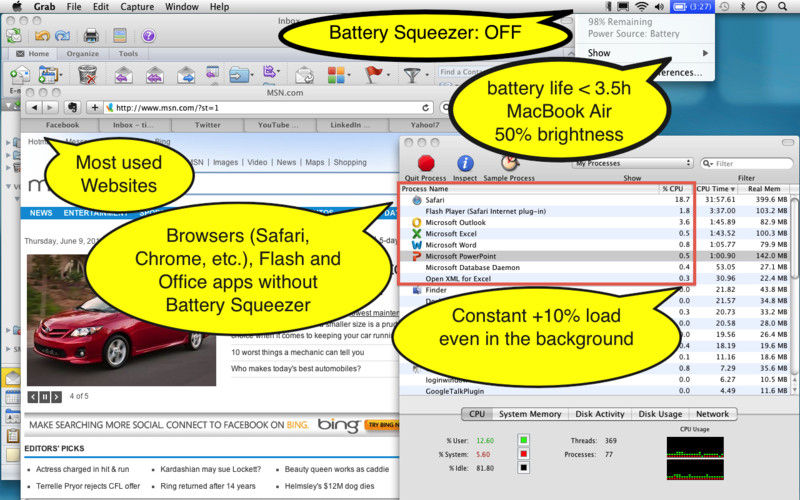Click the Meeting reply icon in Outlook ribbon
Image resolution: width=800 pixels, height=500 pixels.
213,73
